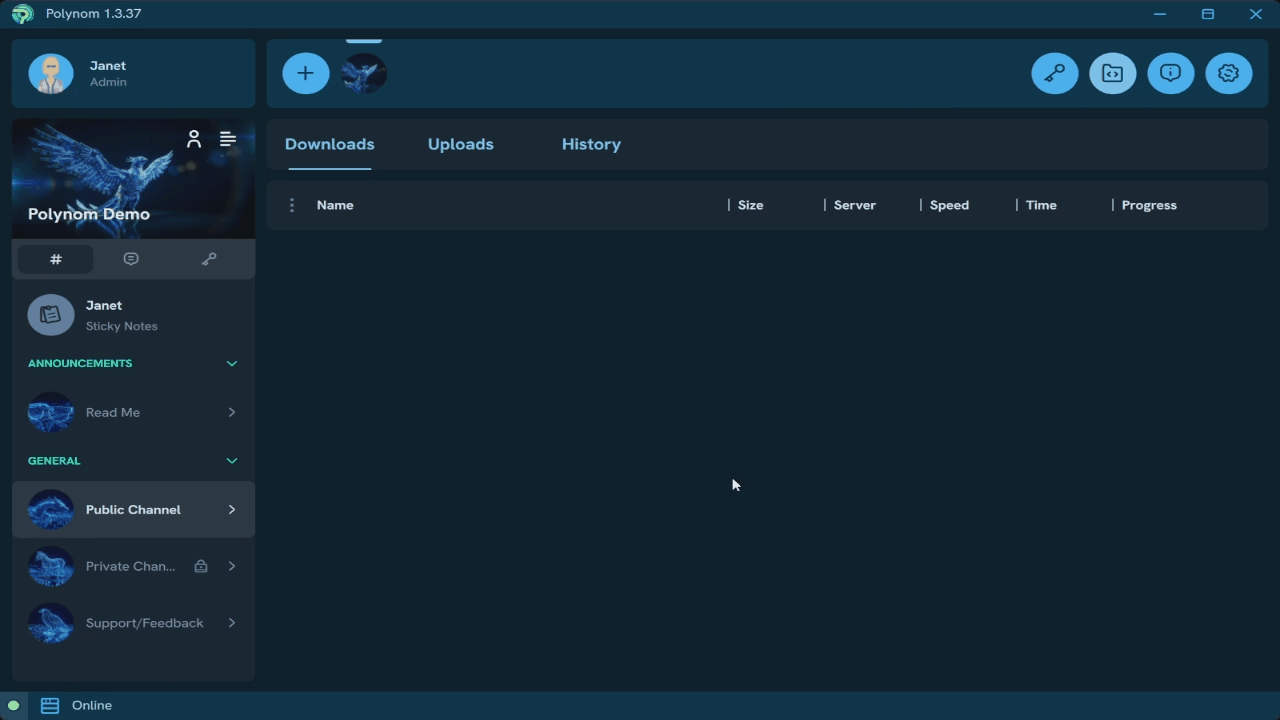Expand the Read Me channel arrow
Viewport: 1280px width, 720px height.
click(x=231, y=412)
